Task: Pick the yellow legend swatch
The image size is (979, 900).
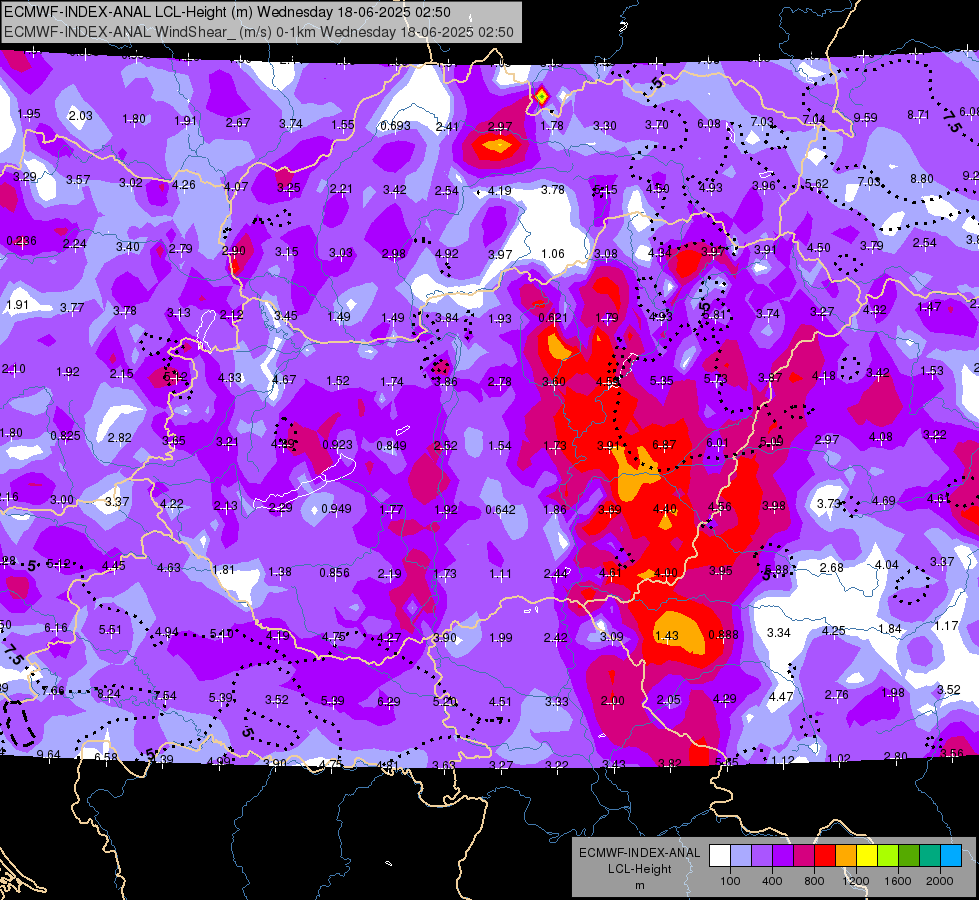Action: tap(867, 856)
